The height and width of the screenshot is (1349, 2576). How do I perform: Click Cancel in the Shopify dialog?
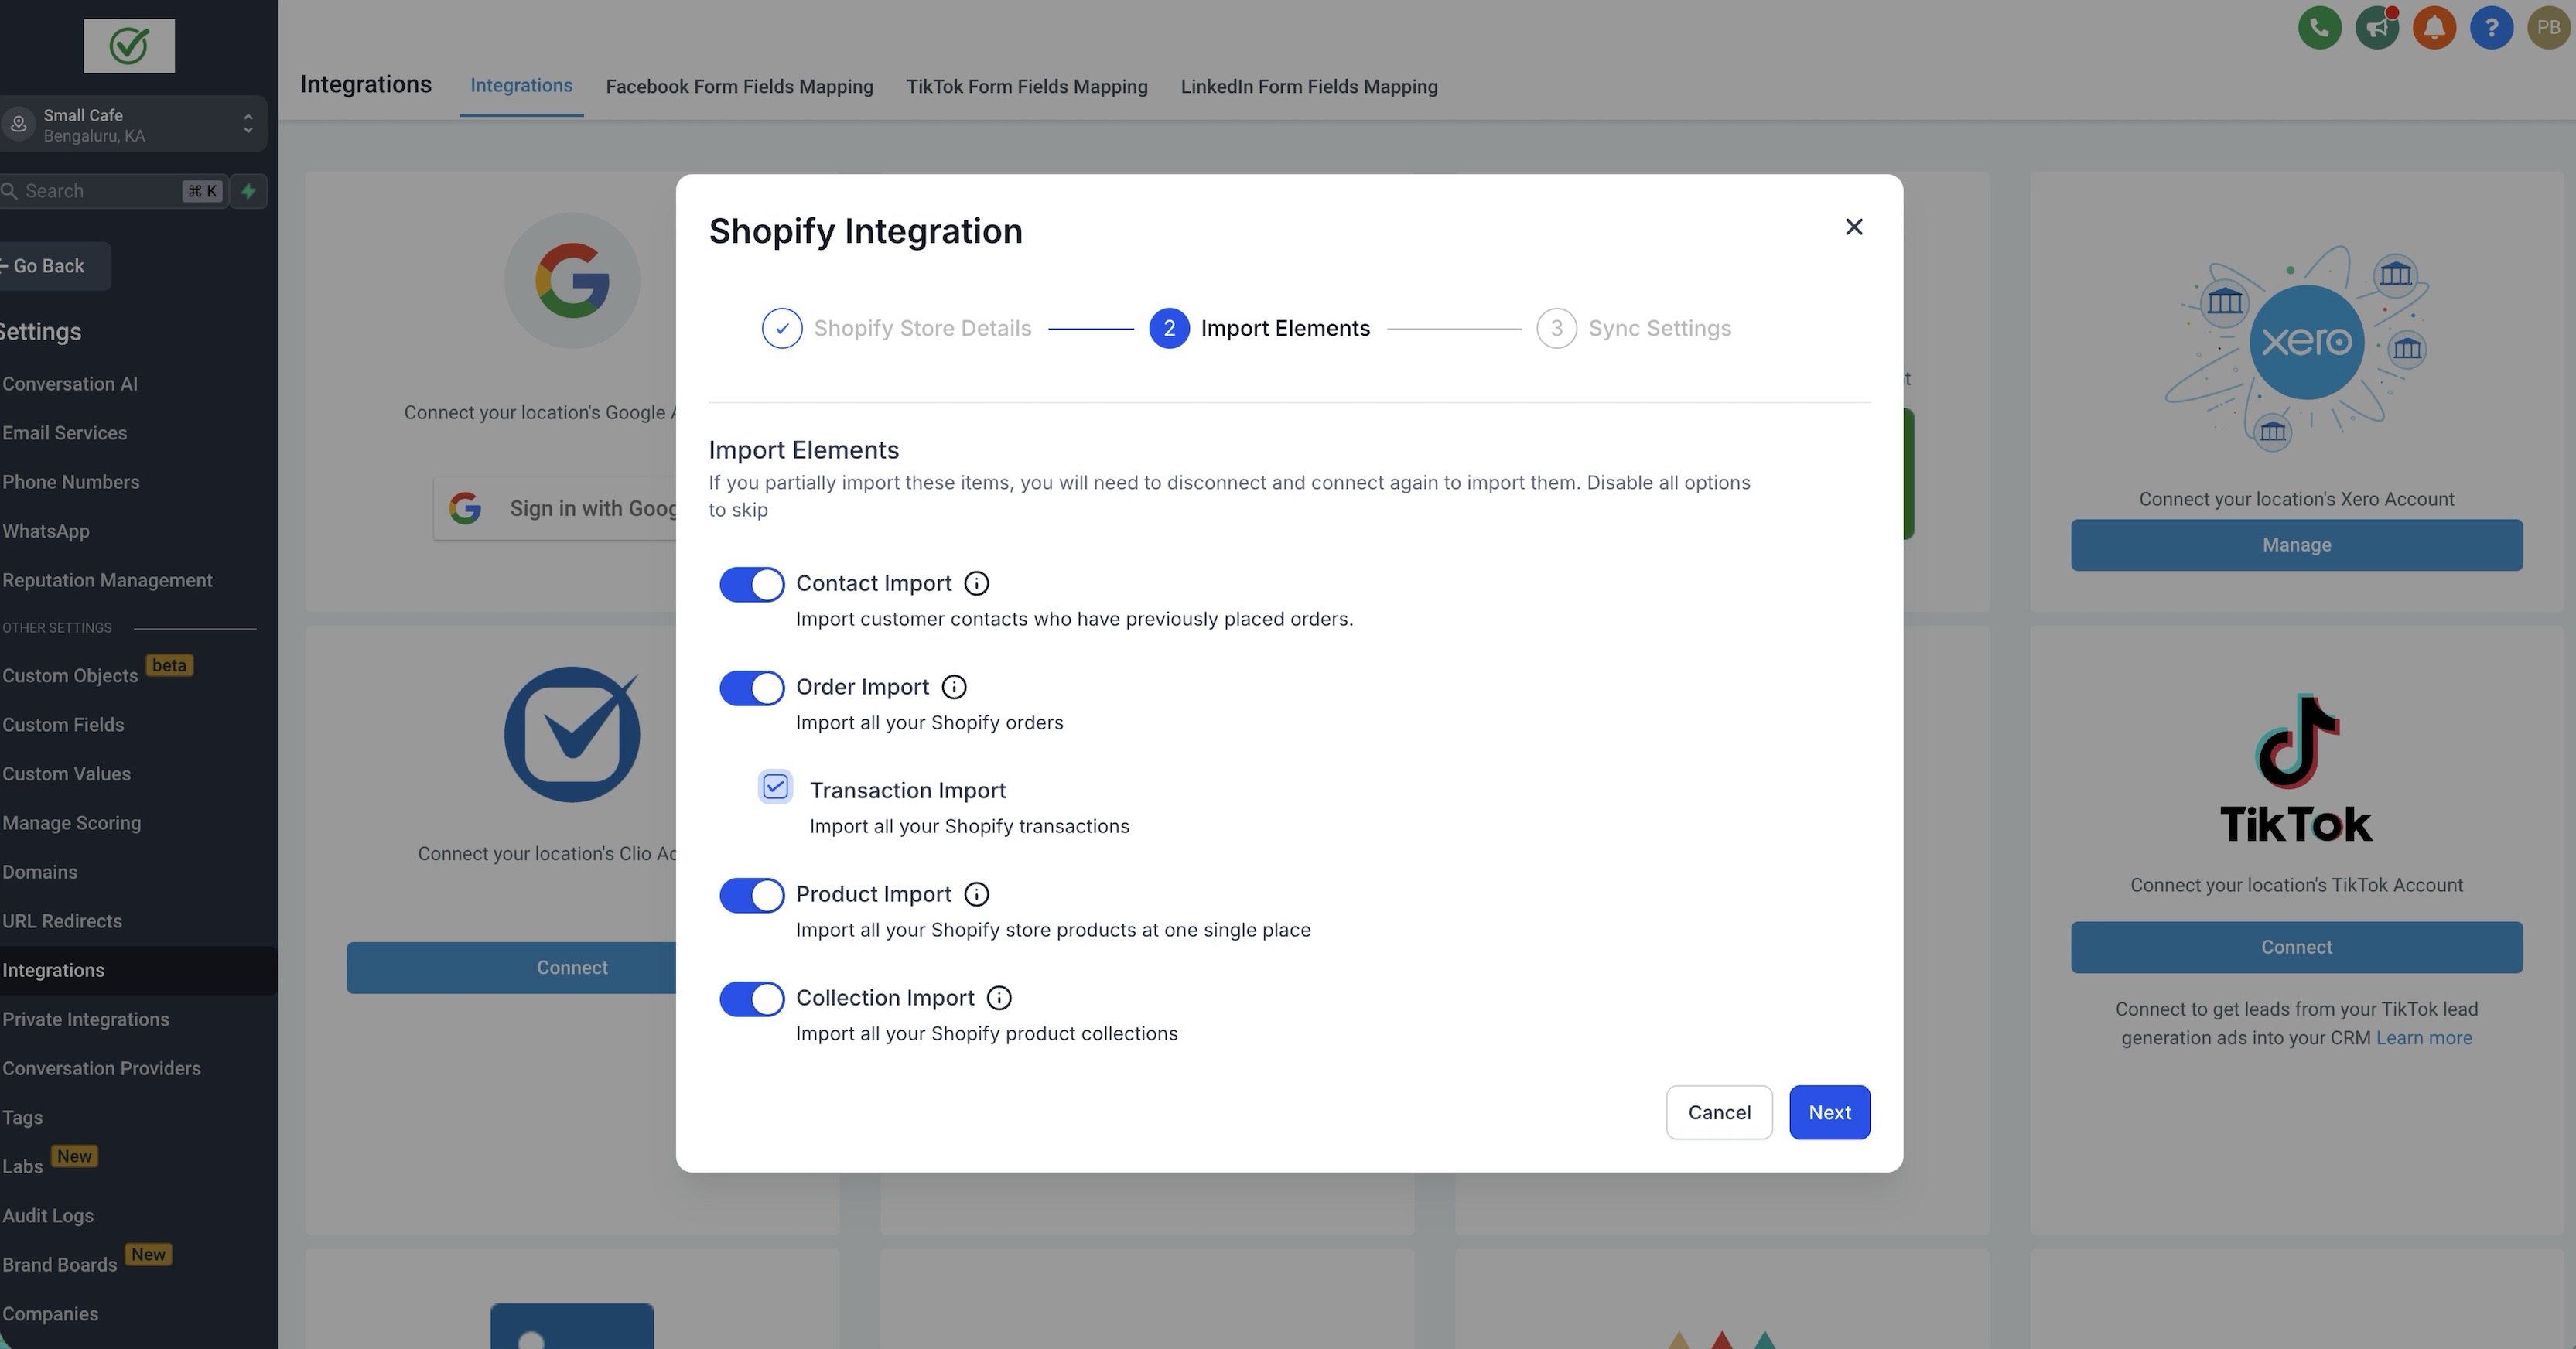[1719, 1112]
